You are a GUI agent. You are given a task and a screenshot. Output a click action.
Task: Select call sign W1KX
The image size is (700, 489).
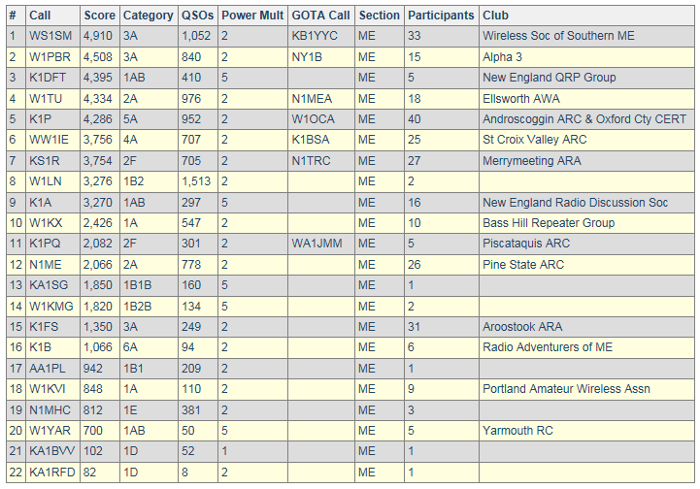[46, 223]
